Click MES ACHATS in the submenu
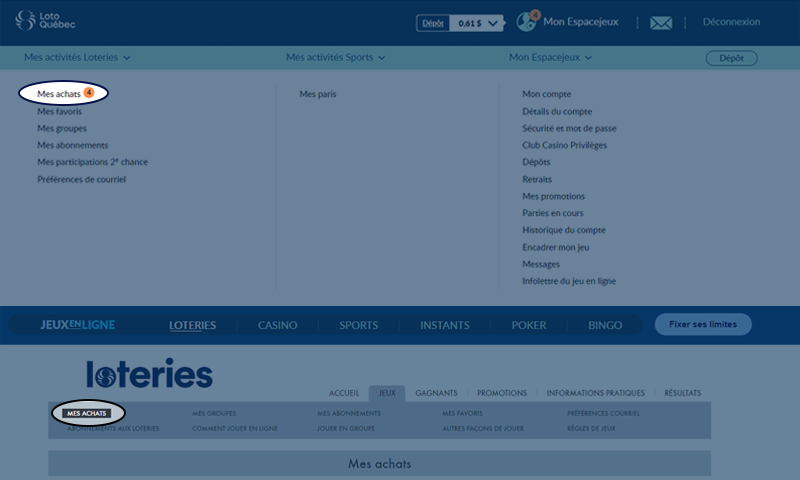800x480 pixels. pos(87,413)
